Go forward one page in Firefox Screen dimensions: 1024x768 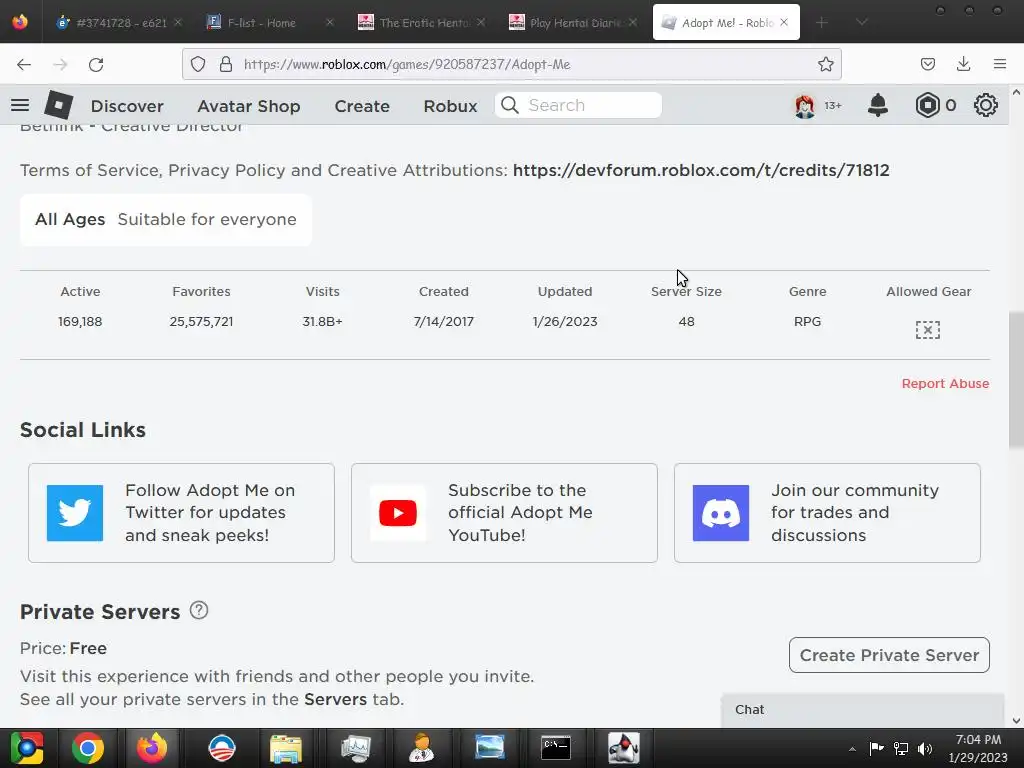(x=60, y=64)
